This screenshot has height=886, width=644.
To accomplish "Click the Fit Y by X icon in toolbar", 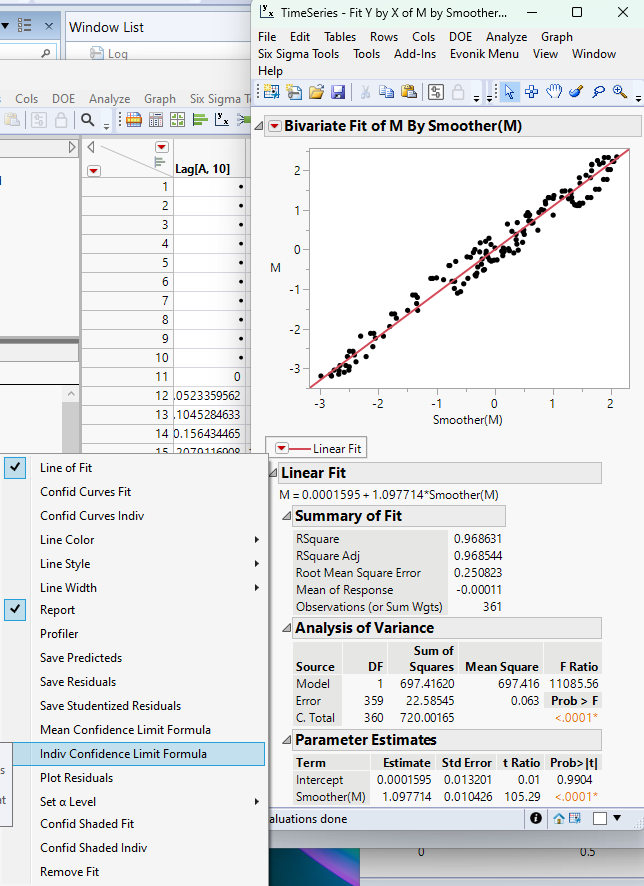I will point(222,120).
